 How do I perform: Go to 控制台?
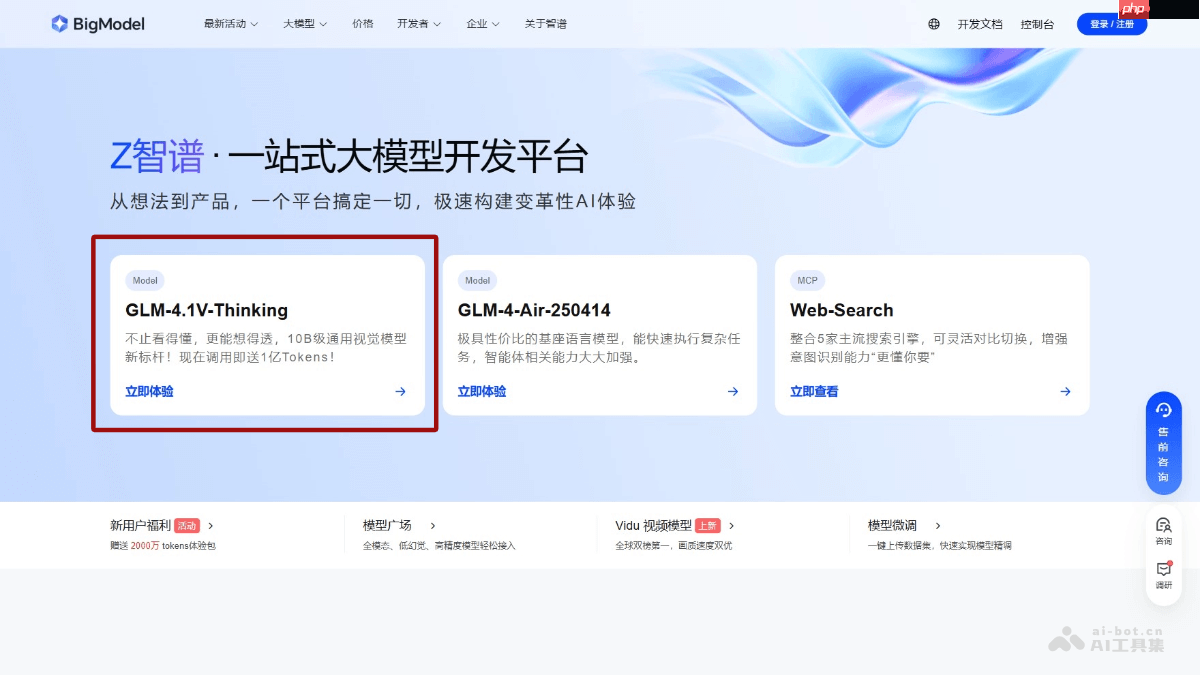coord(1037,24)
